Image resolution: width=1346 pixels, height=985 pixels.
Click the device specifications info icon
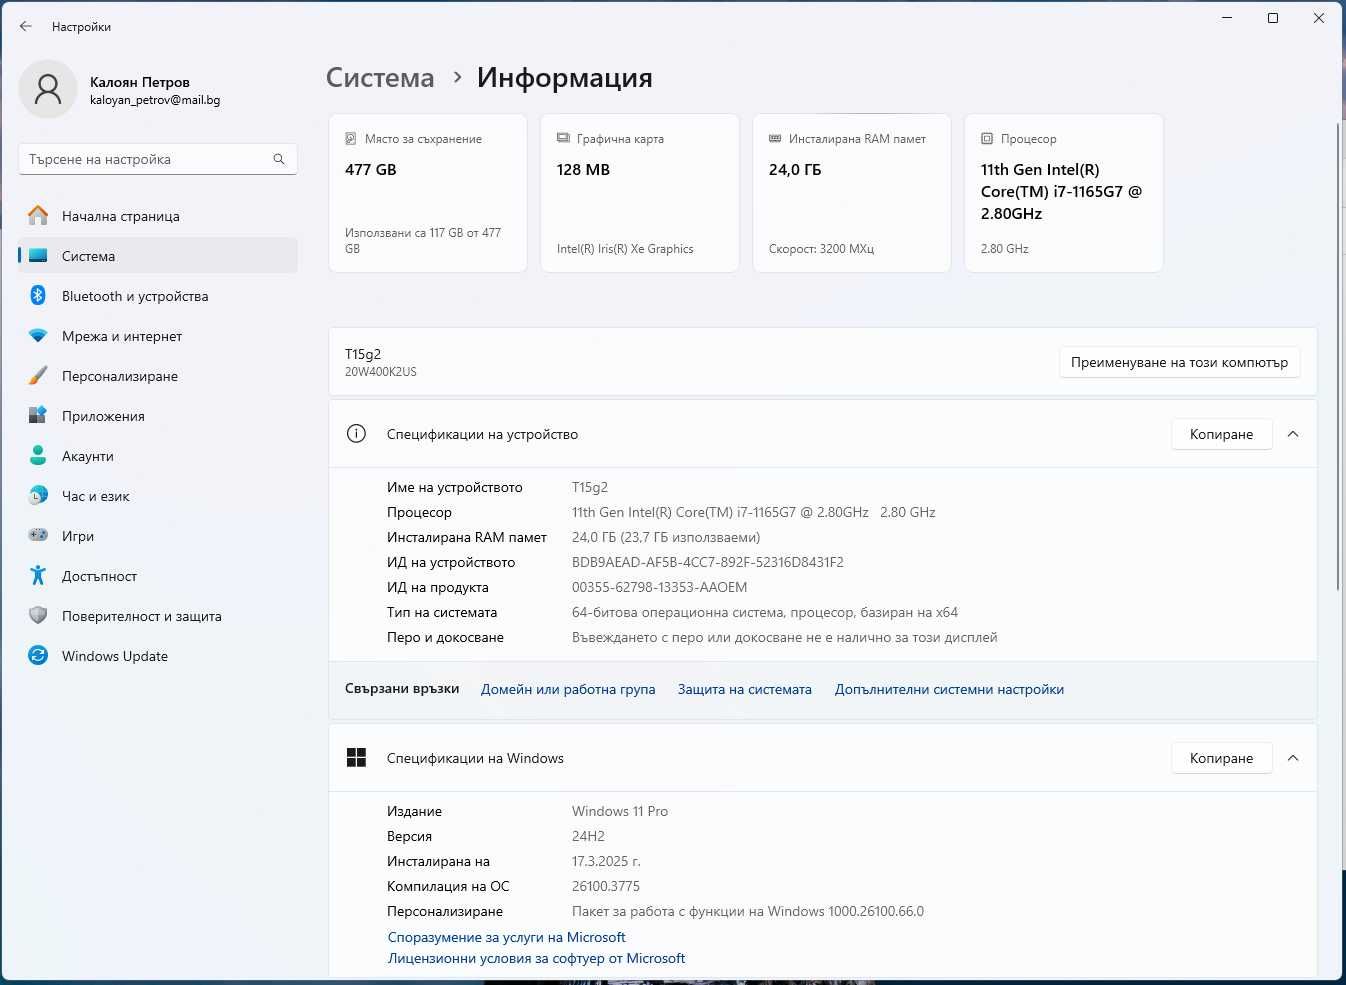click(x=356, y=434)
